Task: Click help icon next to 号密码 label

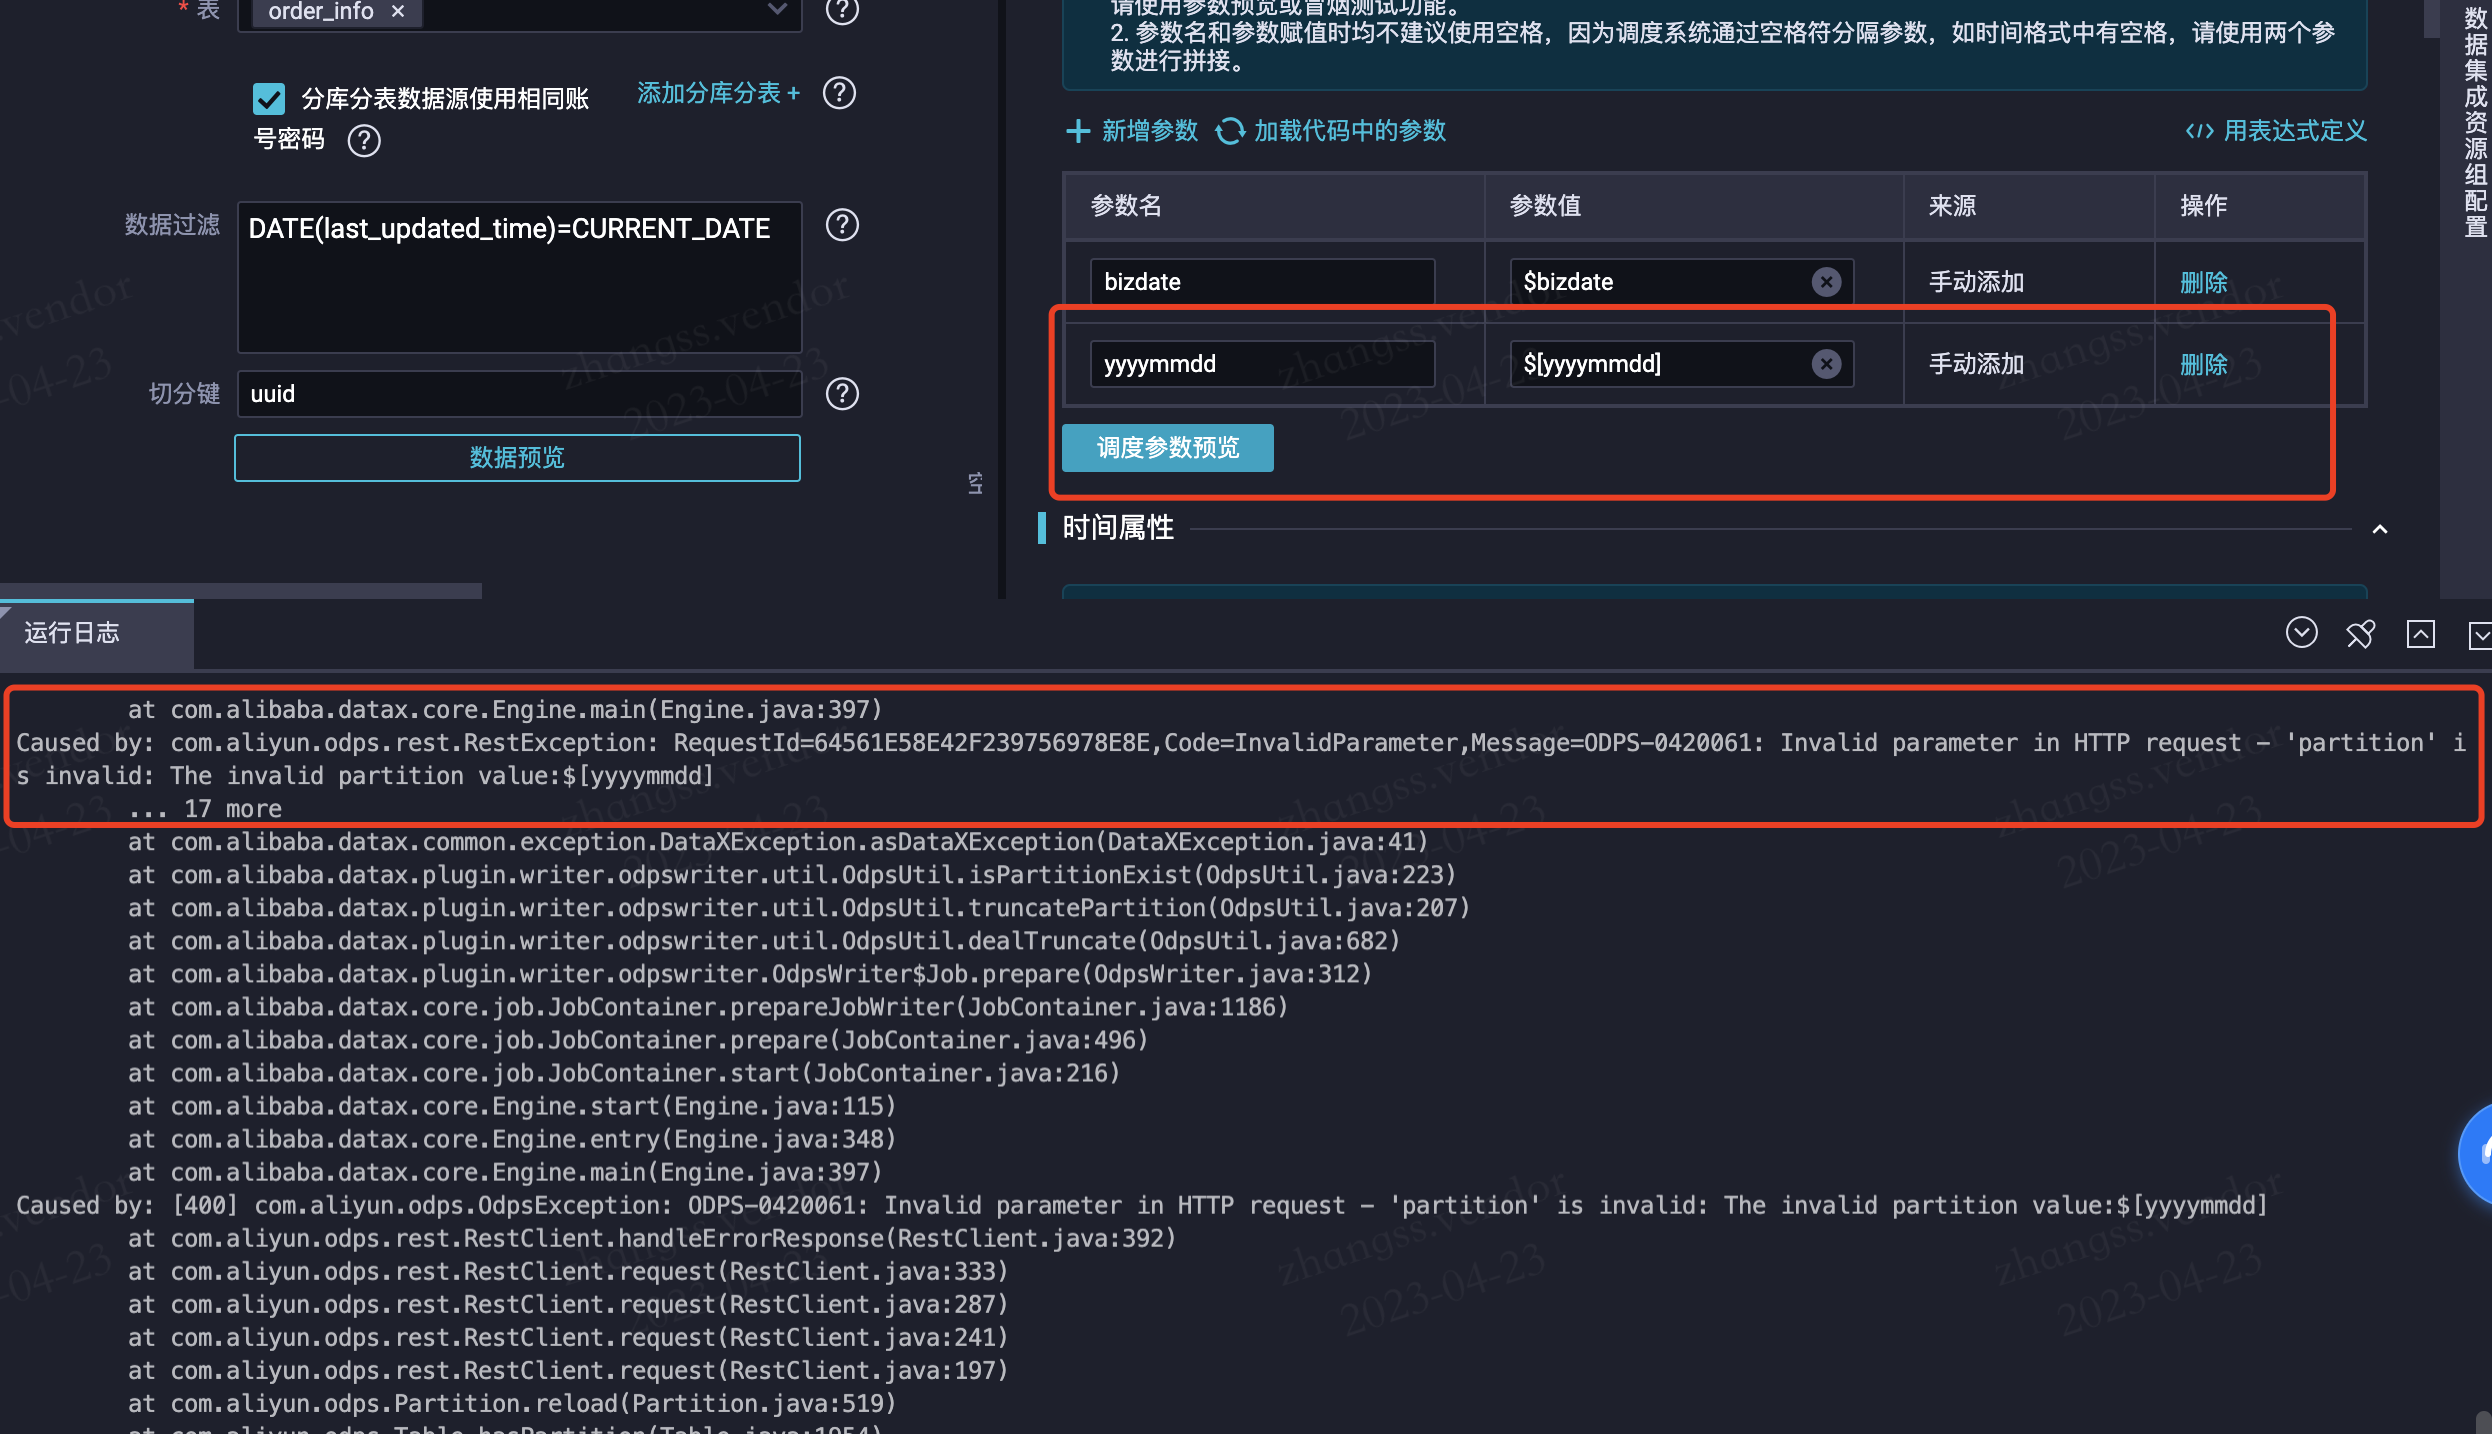Action: [x=364, y=140]
